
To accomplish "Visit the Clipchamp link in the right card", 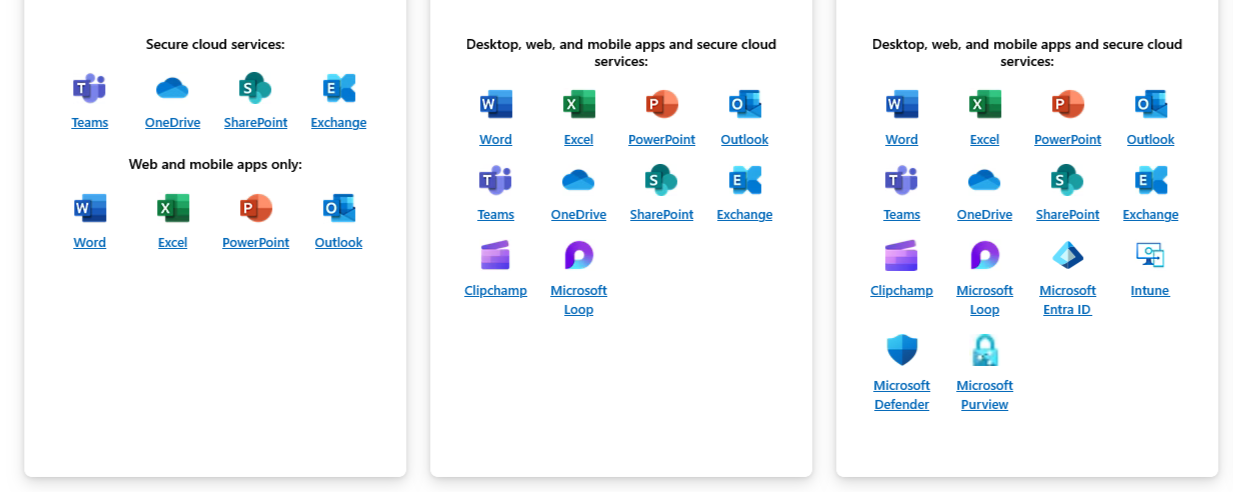I will (x=902, y=291).
